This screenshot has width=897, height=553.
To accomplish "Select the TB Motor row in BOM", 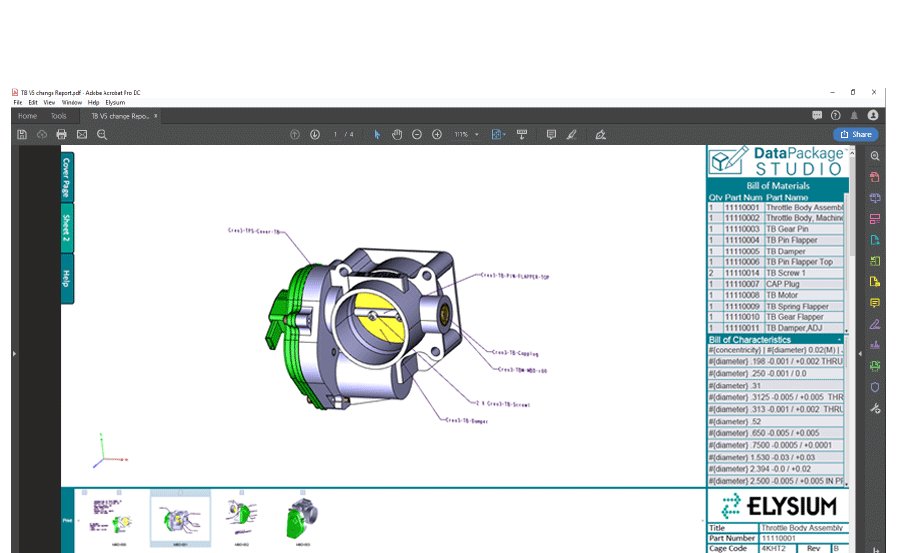I will point(776,295).
